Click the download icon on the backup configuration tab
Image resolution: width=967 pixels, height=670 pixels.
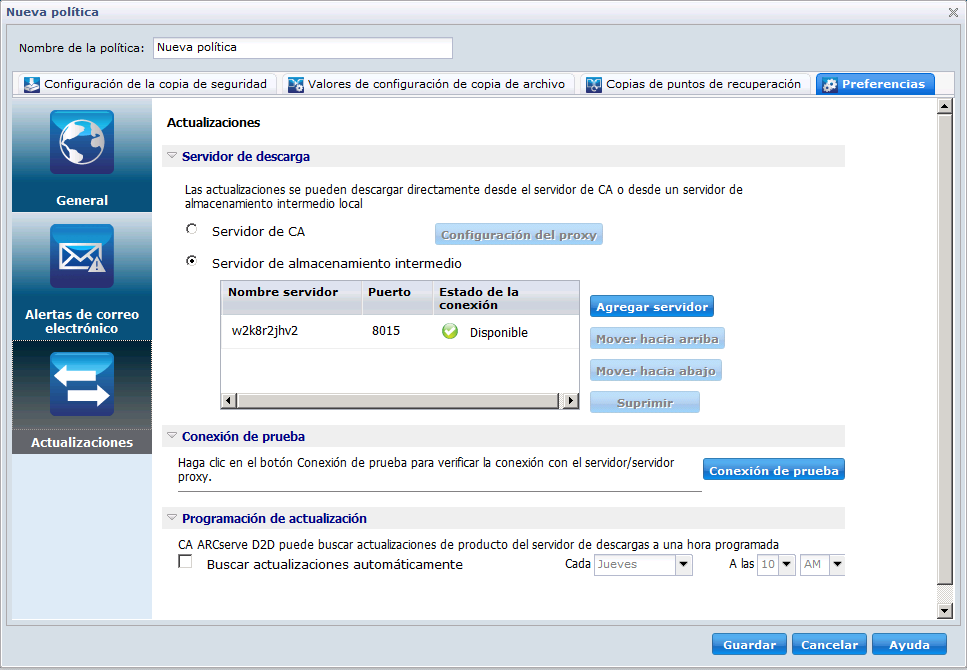point(31,84)
